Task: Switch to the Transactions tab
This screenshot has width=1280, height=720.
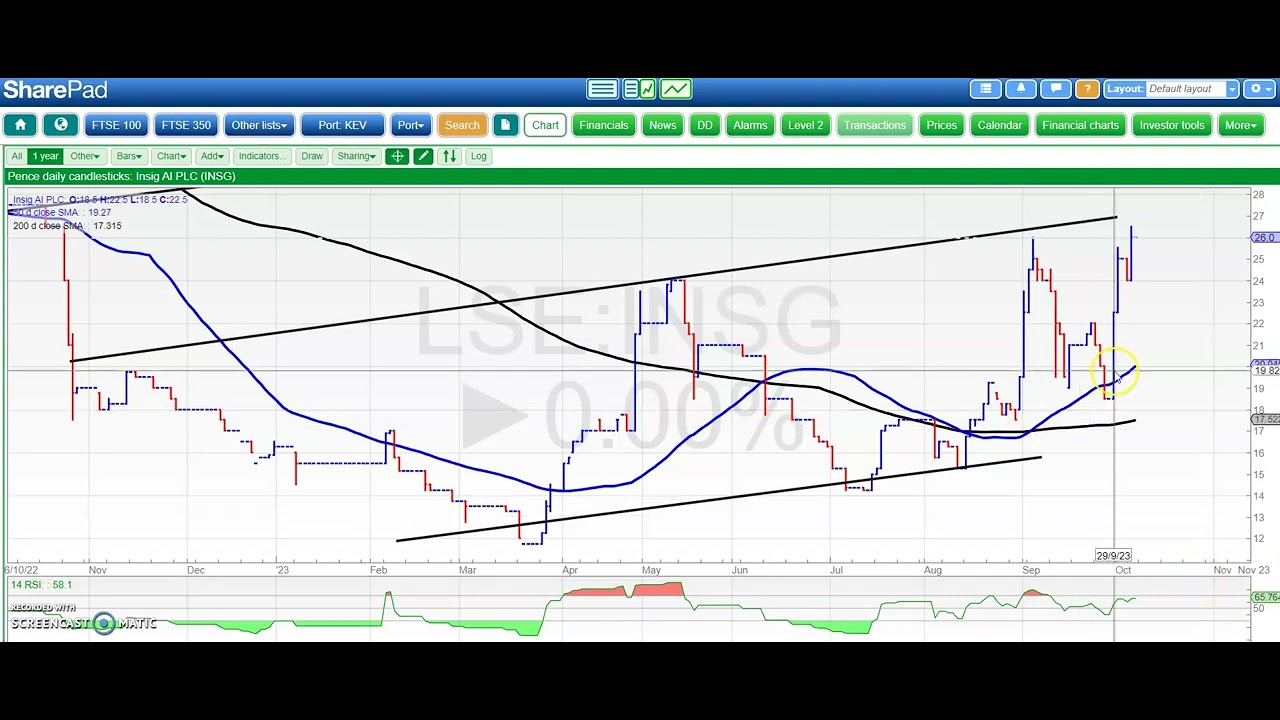Action: tap(874, 125)
